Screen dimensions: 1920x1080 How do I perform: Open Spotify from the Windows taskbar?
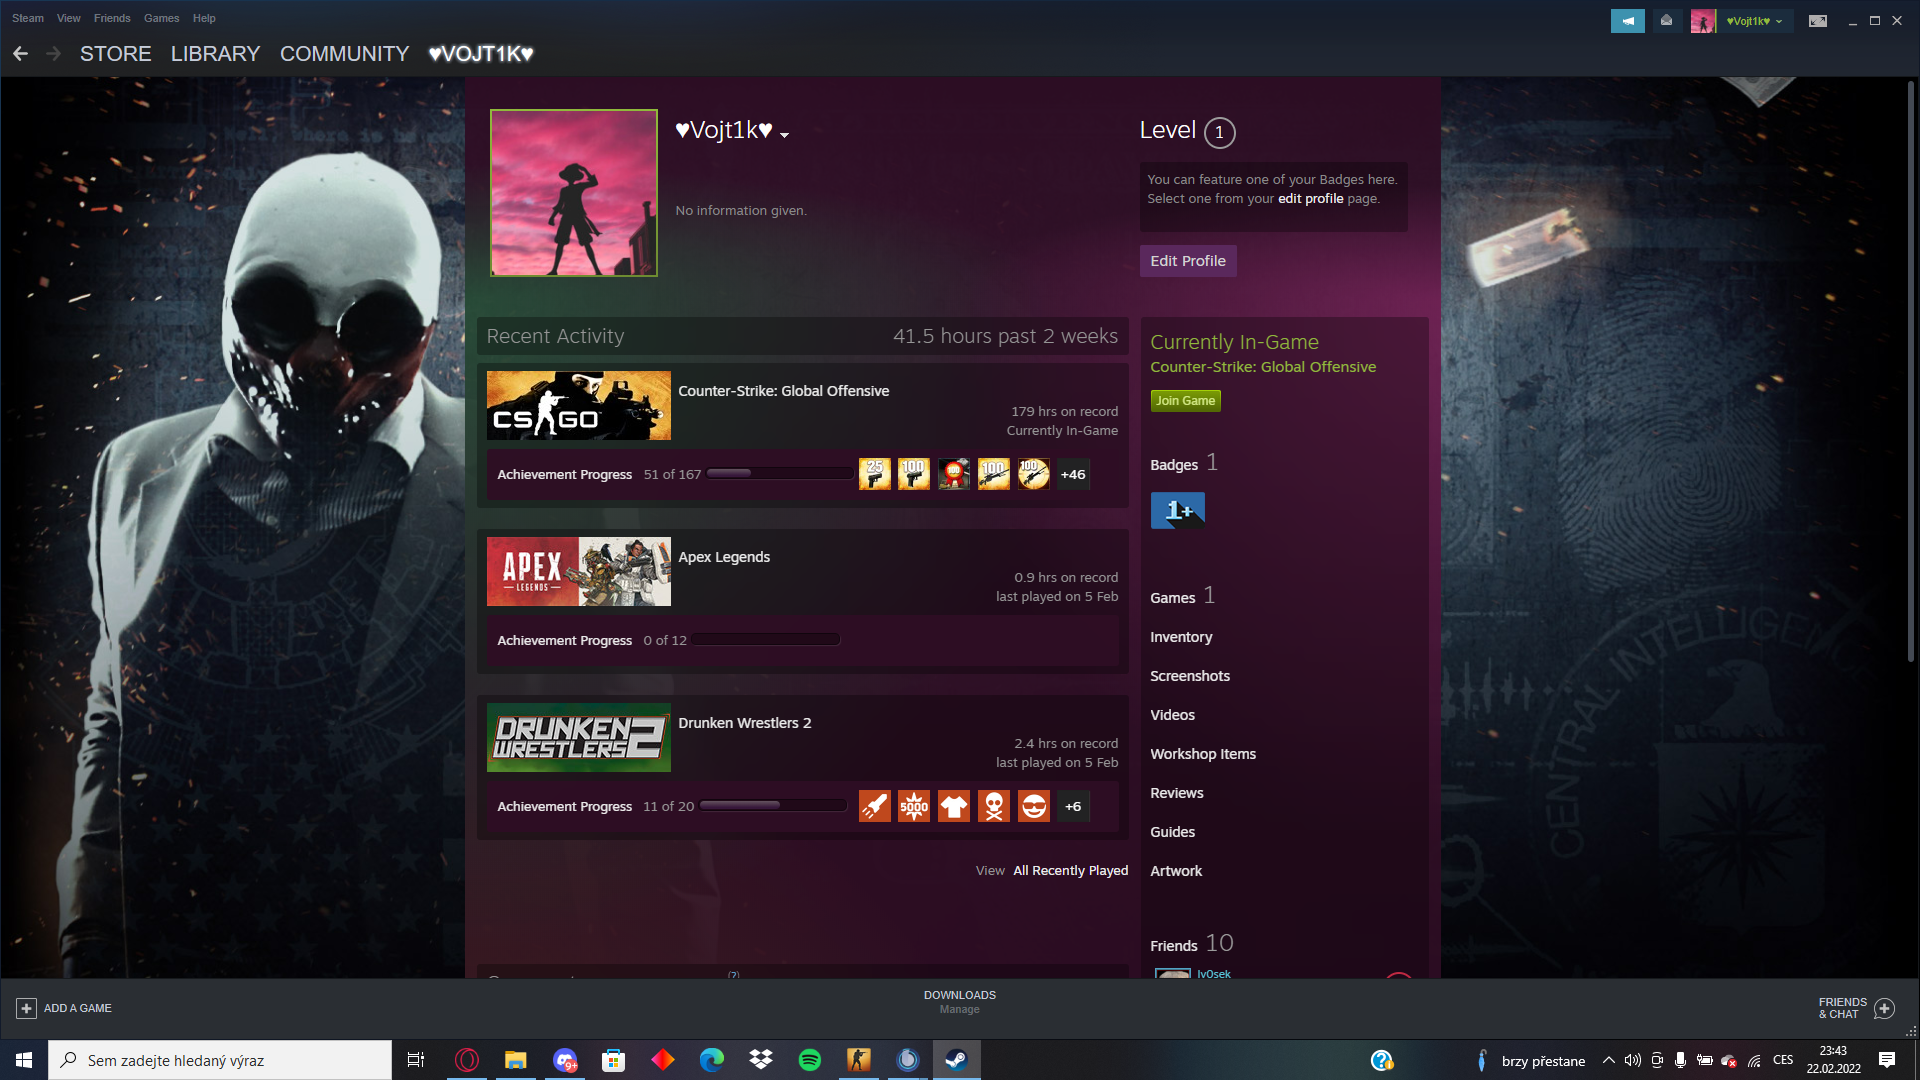pyautogui.click(x=809, y=1060)
